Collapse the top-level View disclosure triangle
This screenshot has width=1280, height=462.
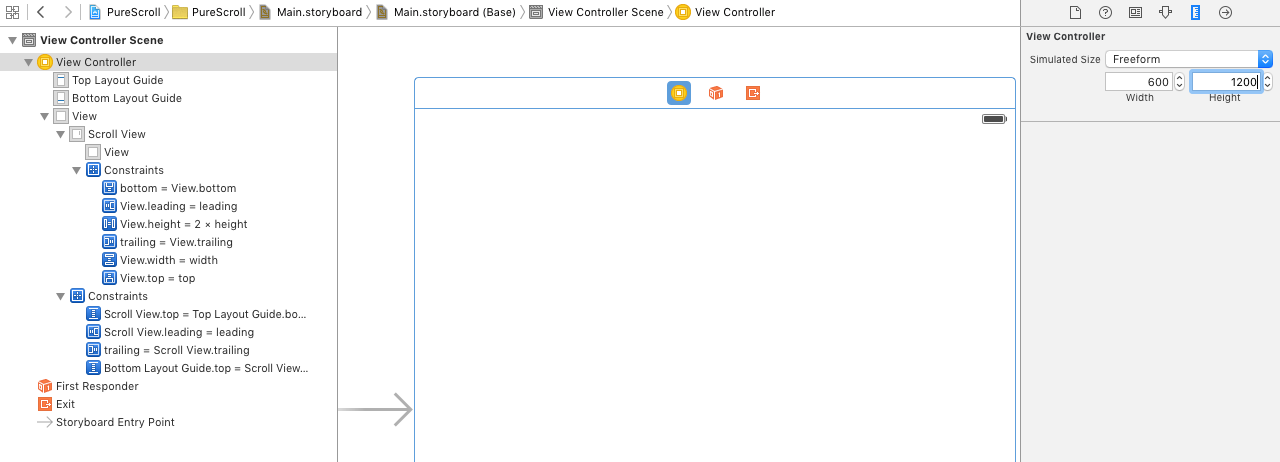coord(44,116)
